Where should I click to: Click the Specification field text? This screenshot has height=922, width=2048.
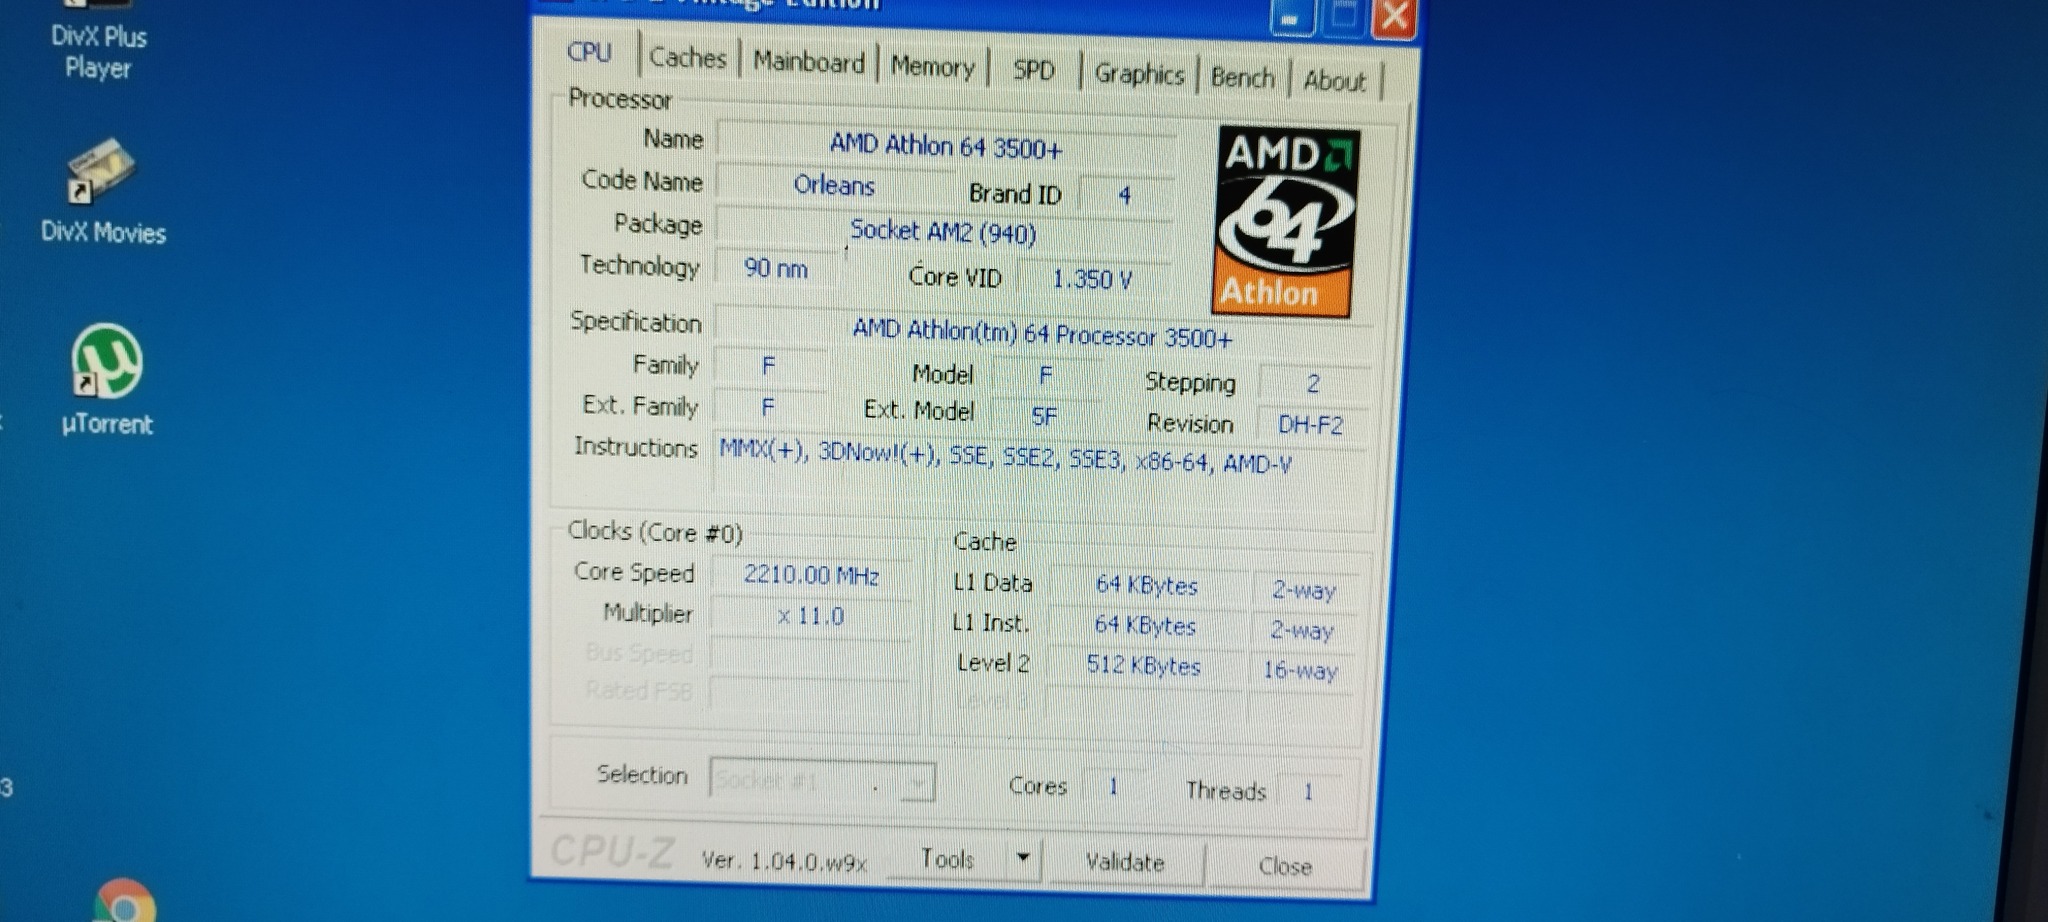point(1042,334)
